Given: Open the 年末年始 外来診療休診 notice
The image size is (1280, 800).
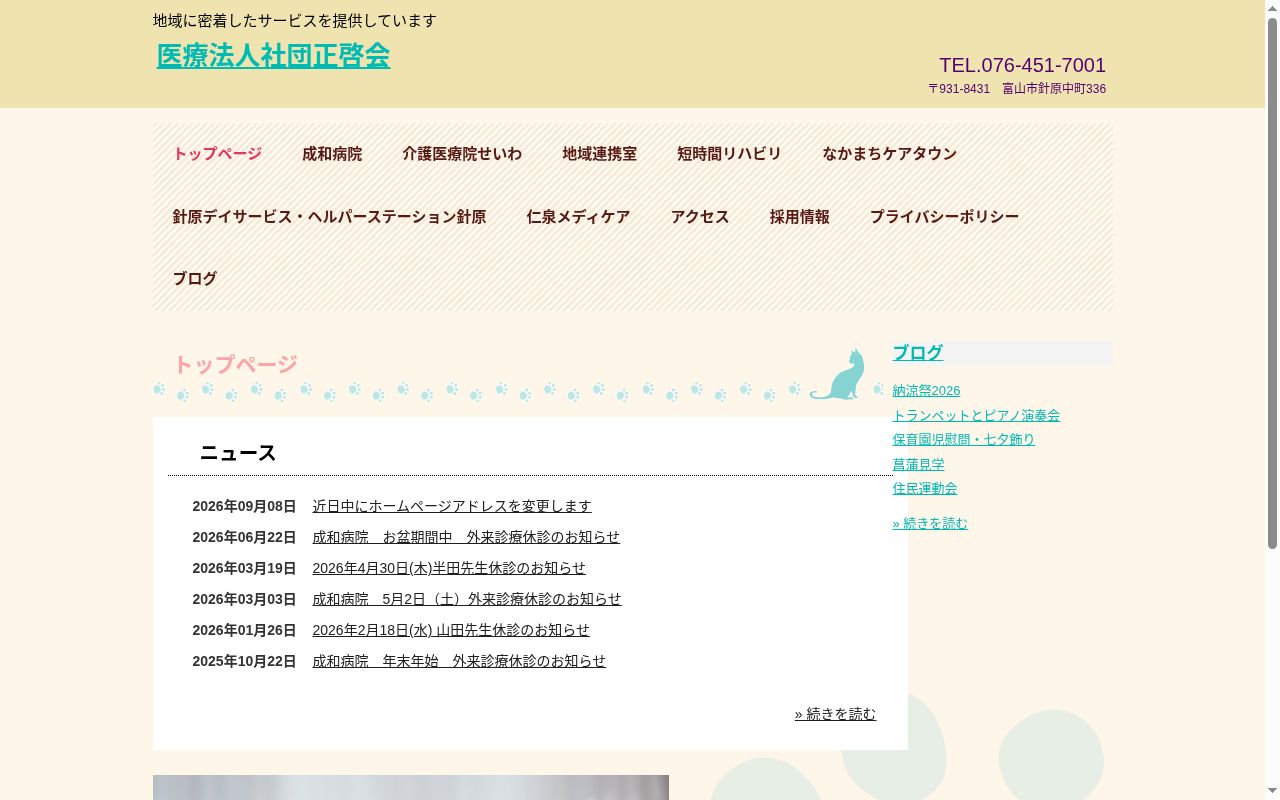Looking at the screenshot, I should 459,661.
